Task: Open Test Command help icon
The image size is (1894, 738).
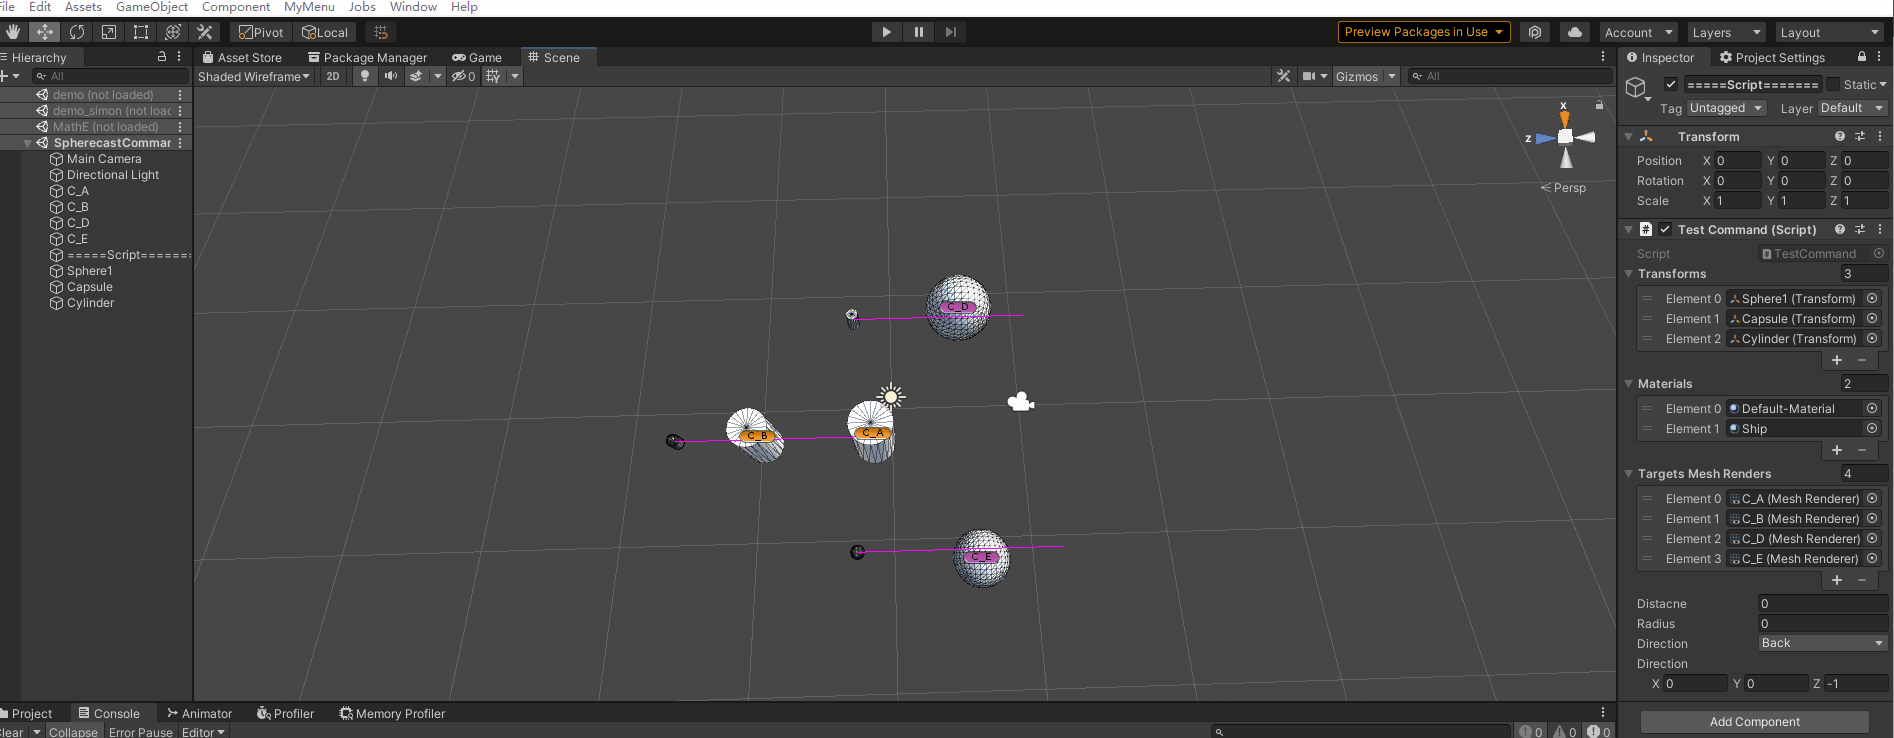Action: pyautogui.click(x=1839, y=229)
